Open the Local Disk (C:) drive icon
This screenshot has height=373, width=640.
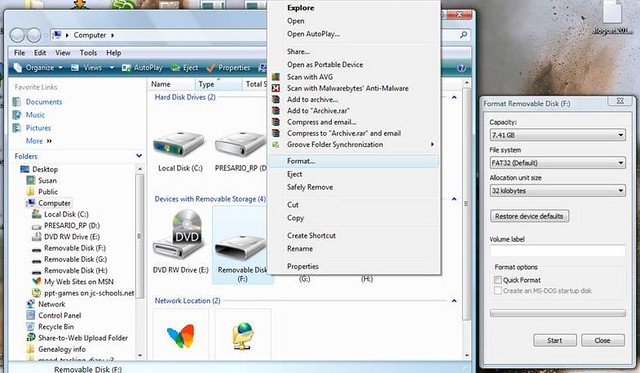click(x=179, y=145)
